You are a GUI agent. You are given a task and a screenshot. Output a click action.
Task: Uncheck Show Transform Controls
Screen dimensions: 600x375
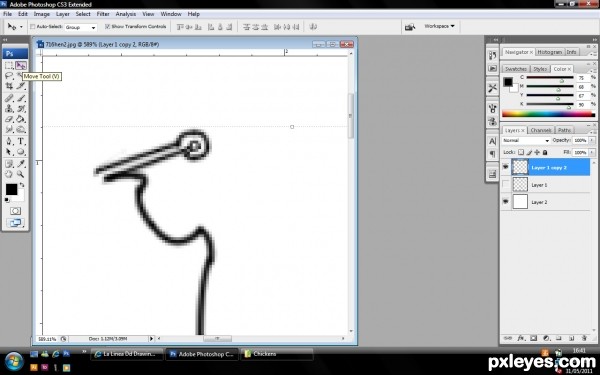click(107, 26)
